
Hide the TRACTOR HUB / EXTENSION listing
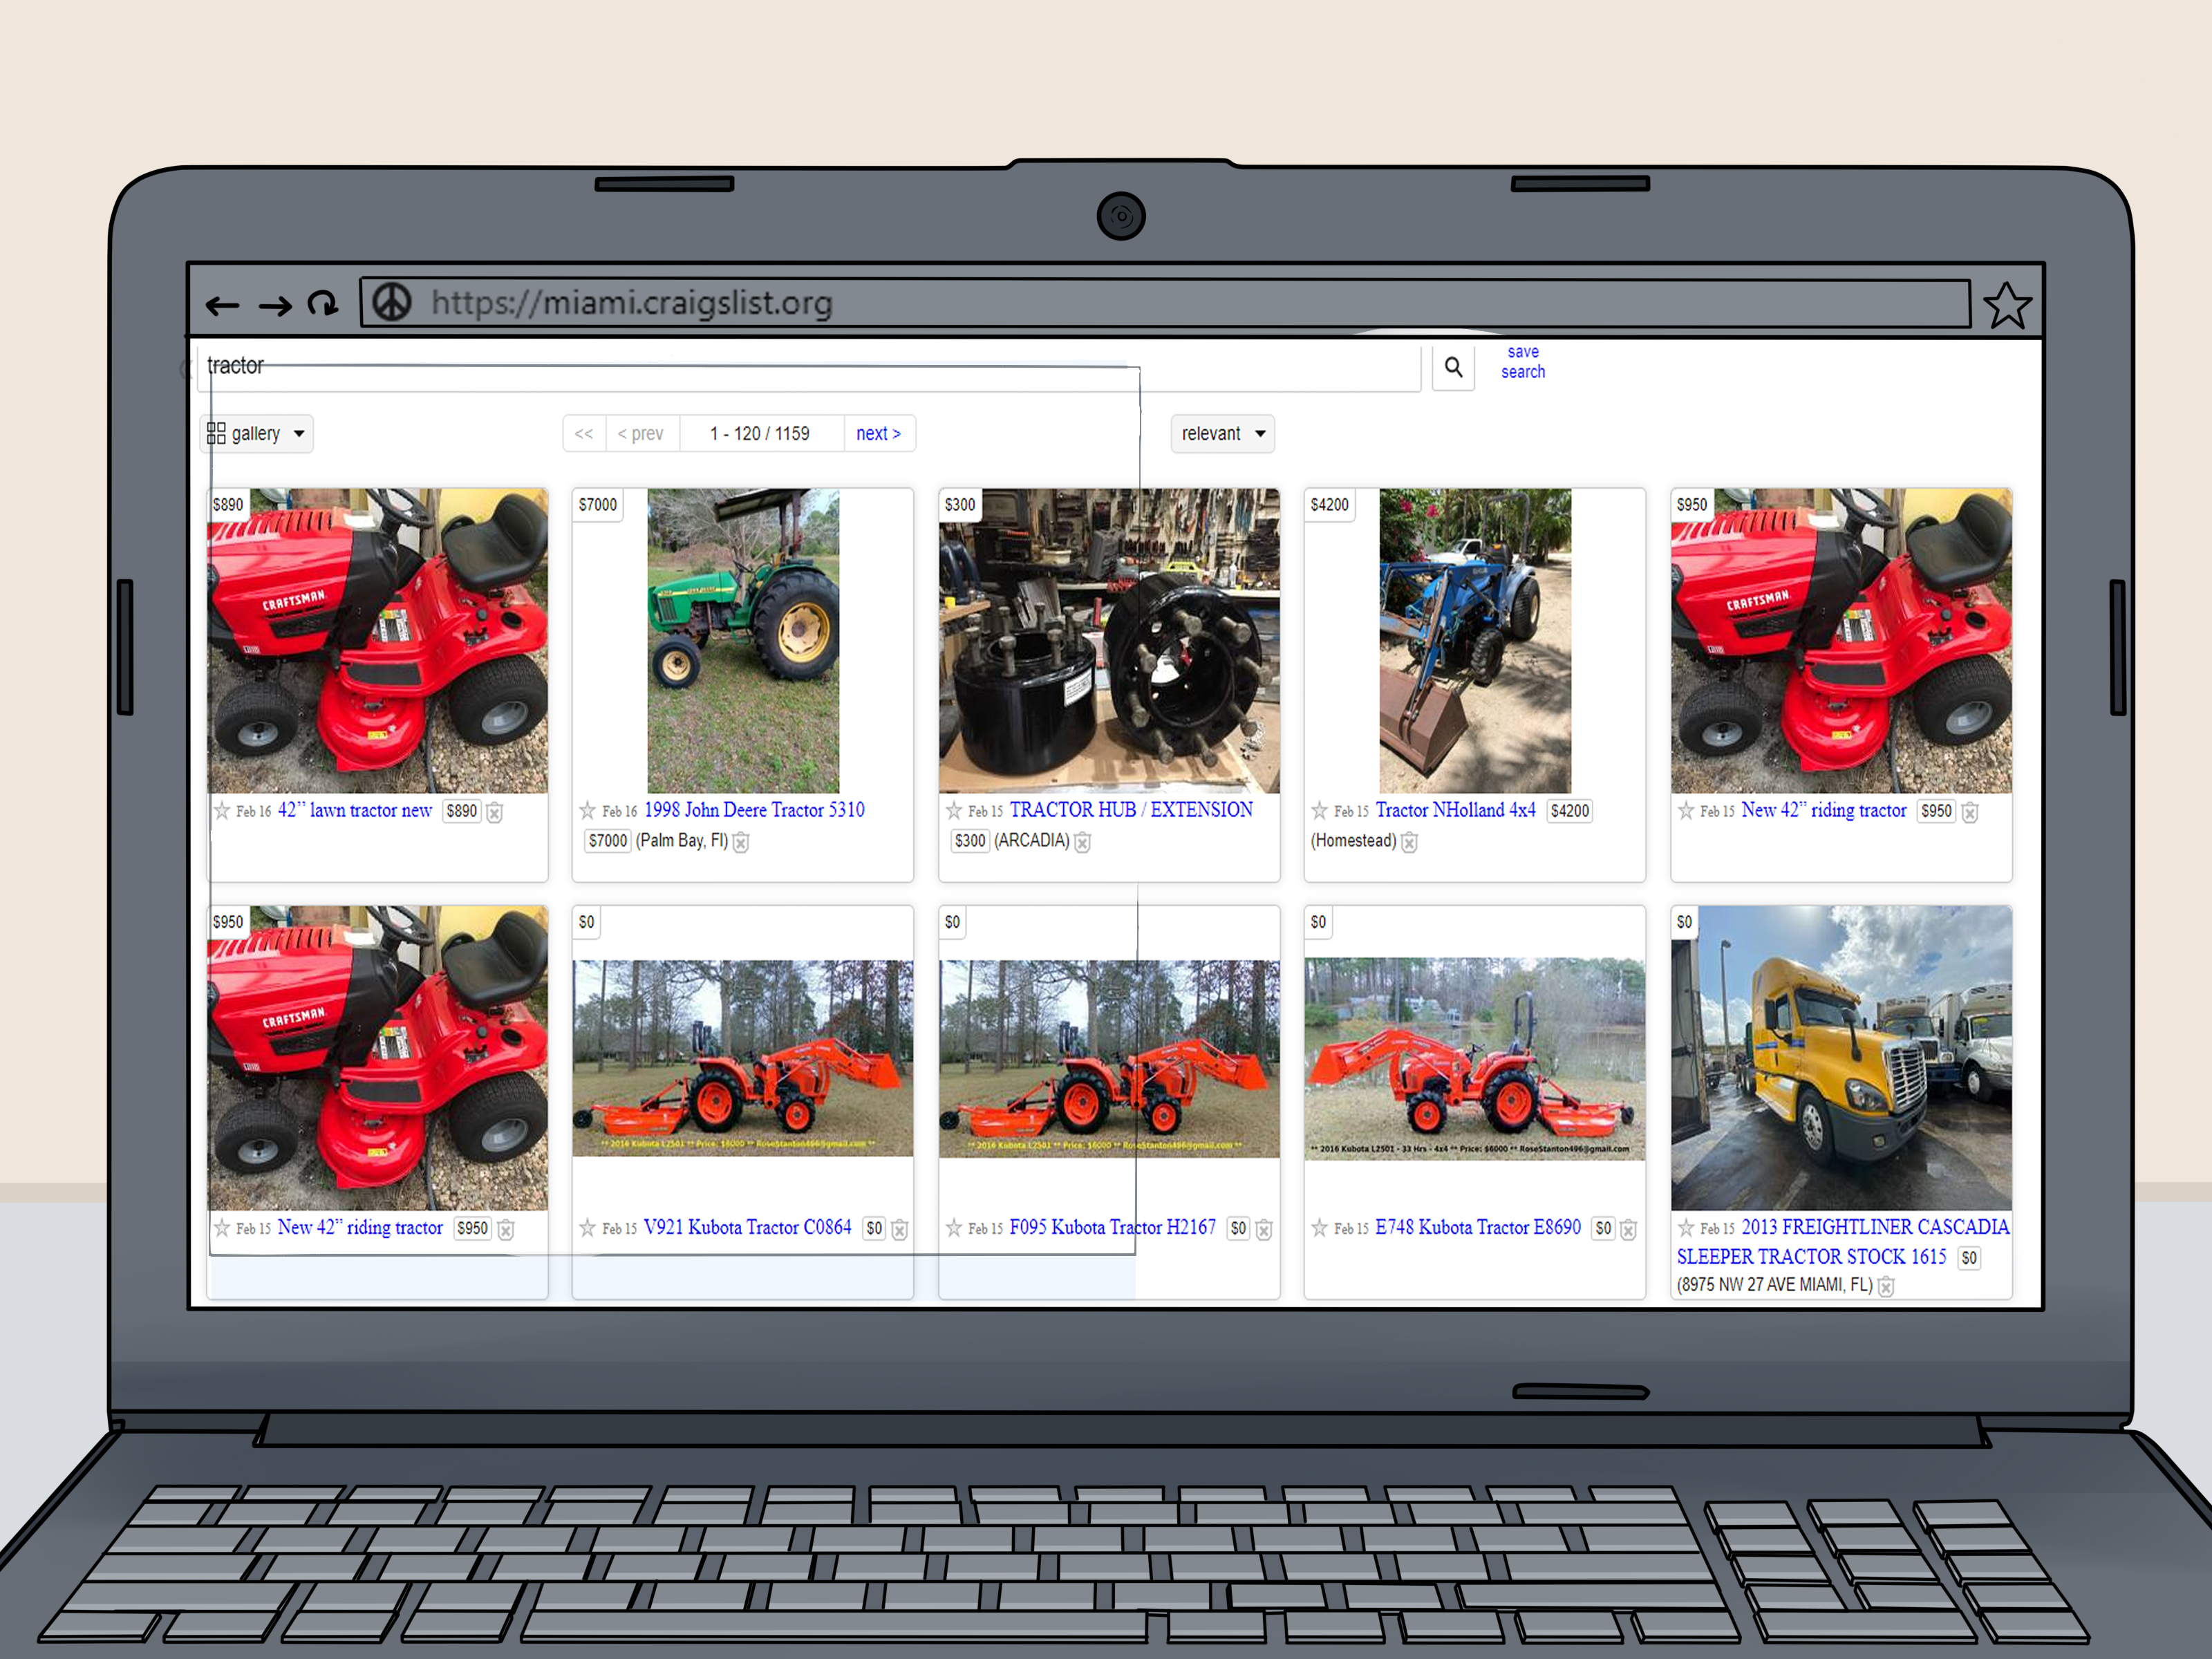point(1083,842)
